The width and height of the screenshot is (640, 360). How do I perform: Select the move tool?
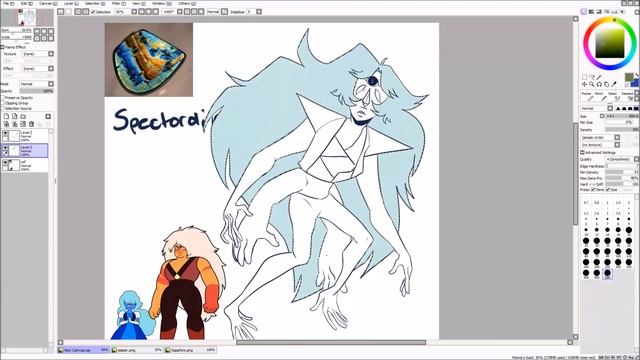(x=584, y=84)
